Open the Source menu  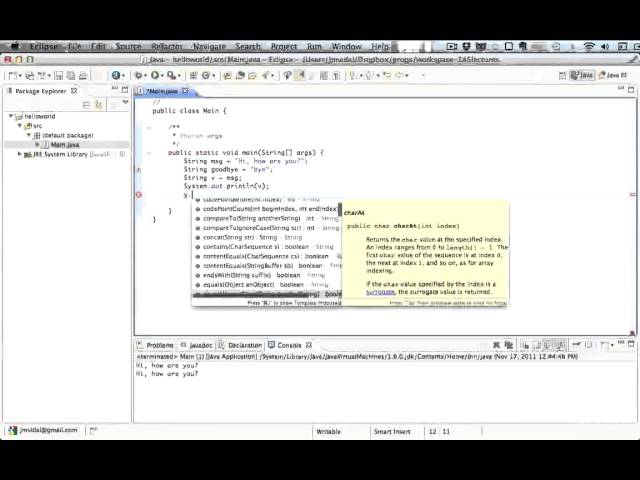tap(128, 47)
